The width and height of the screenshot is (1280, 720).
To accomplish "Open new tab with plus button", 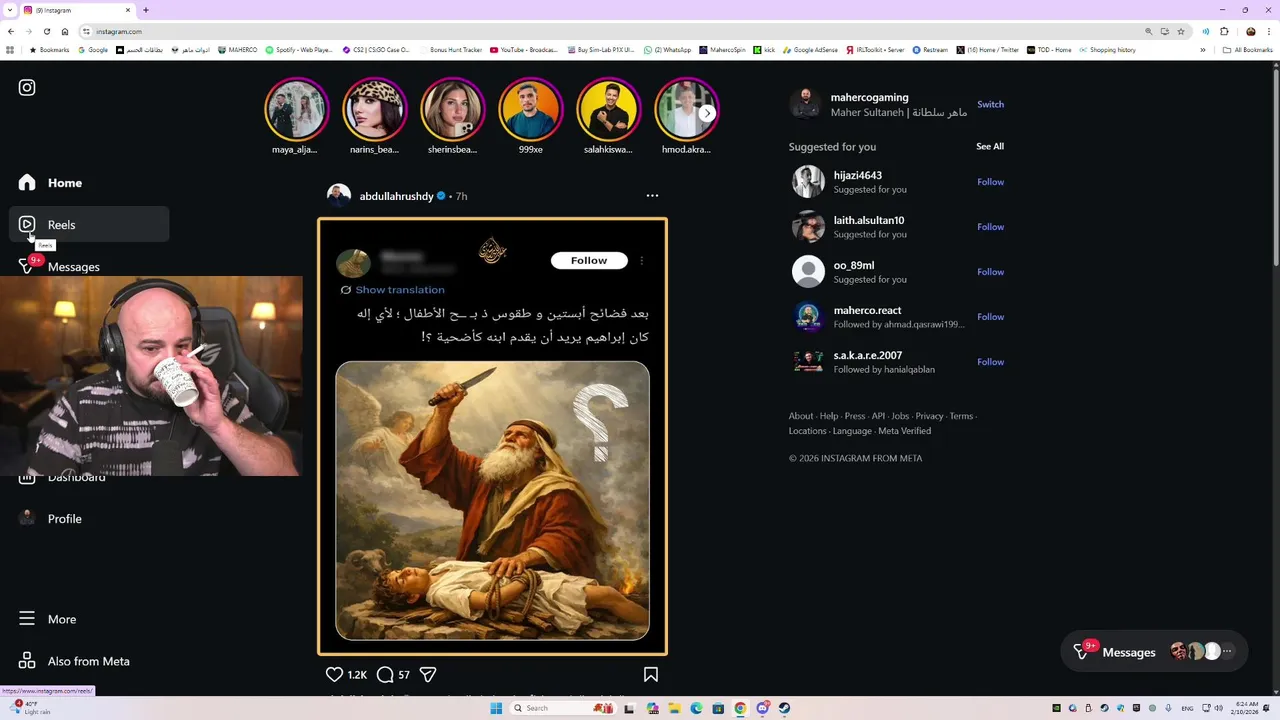I will coord(145,10).
